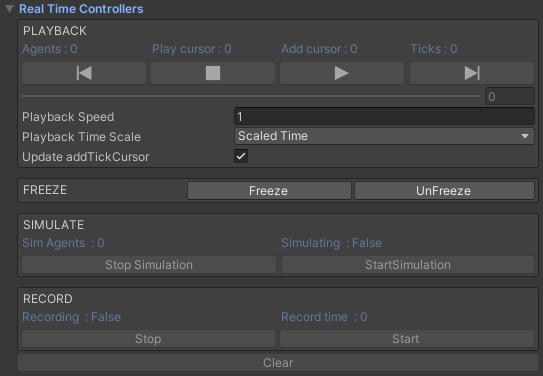This screenshot has width=543, height=376.
Task: Click the StartSimulation button
Action: (x=408, y=265)
